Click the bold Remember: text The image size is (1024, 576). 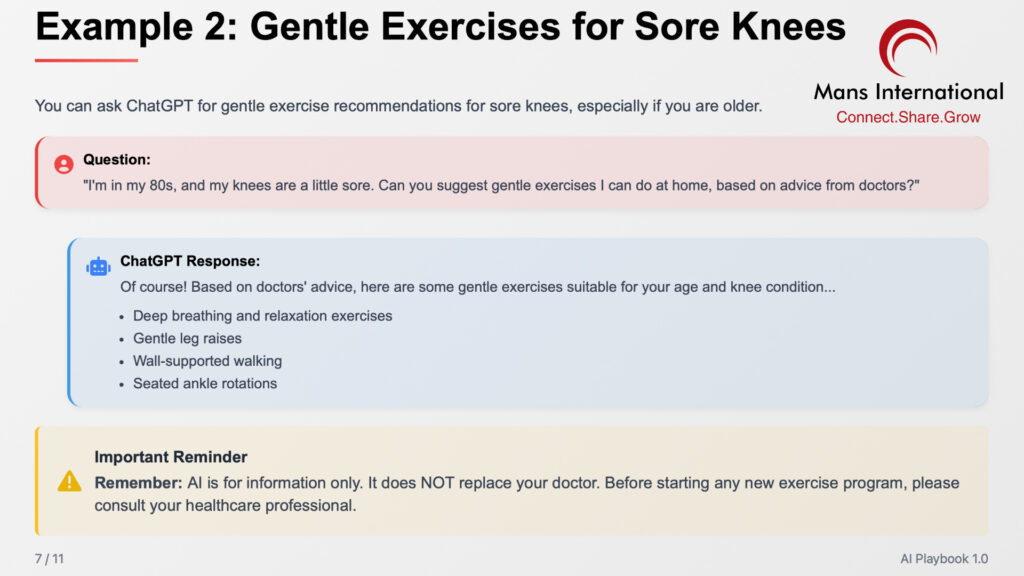(138, 483)
